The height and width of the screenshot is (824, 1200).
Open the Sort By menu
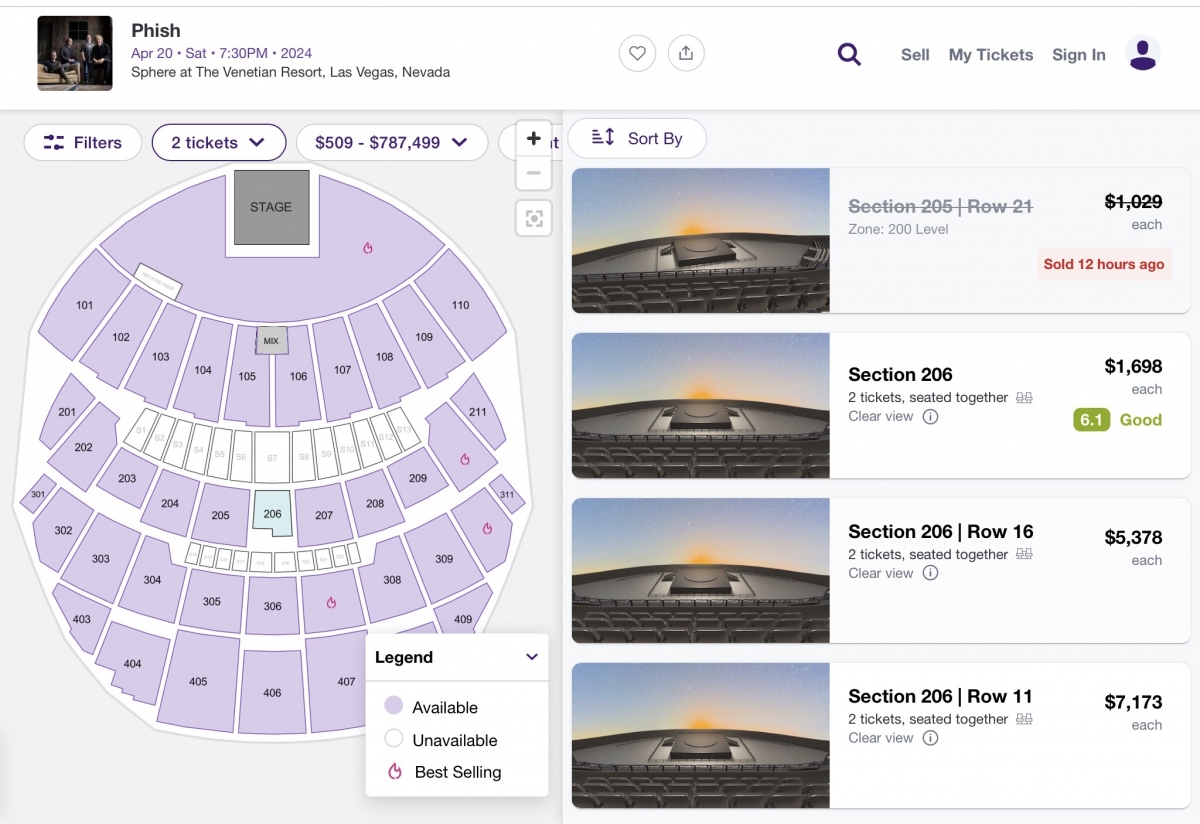637,138
